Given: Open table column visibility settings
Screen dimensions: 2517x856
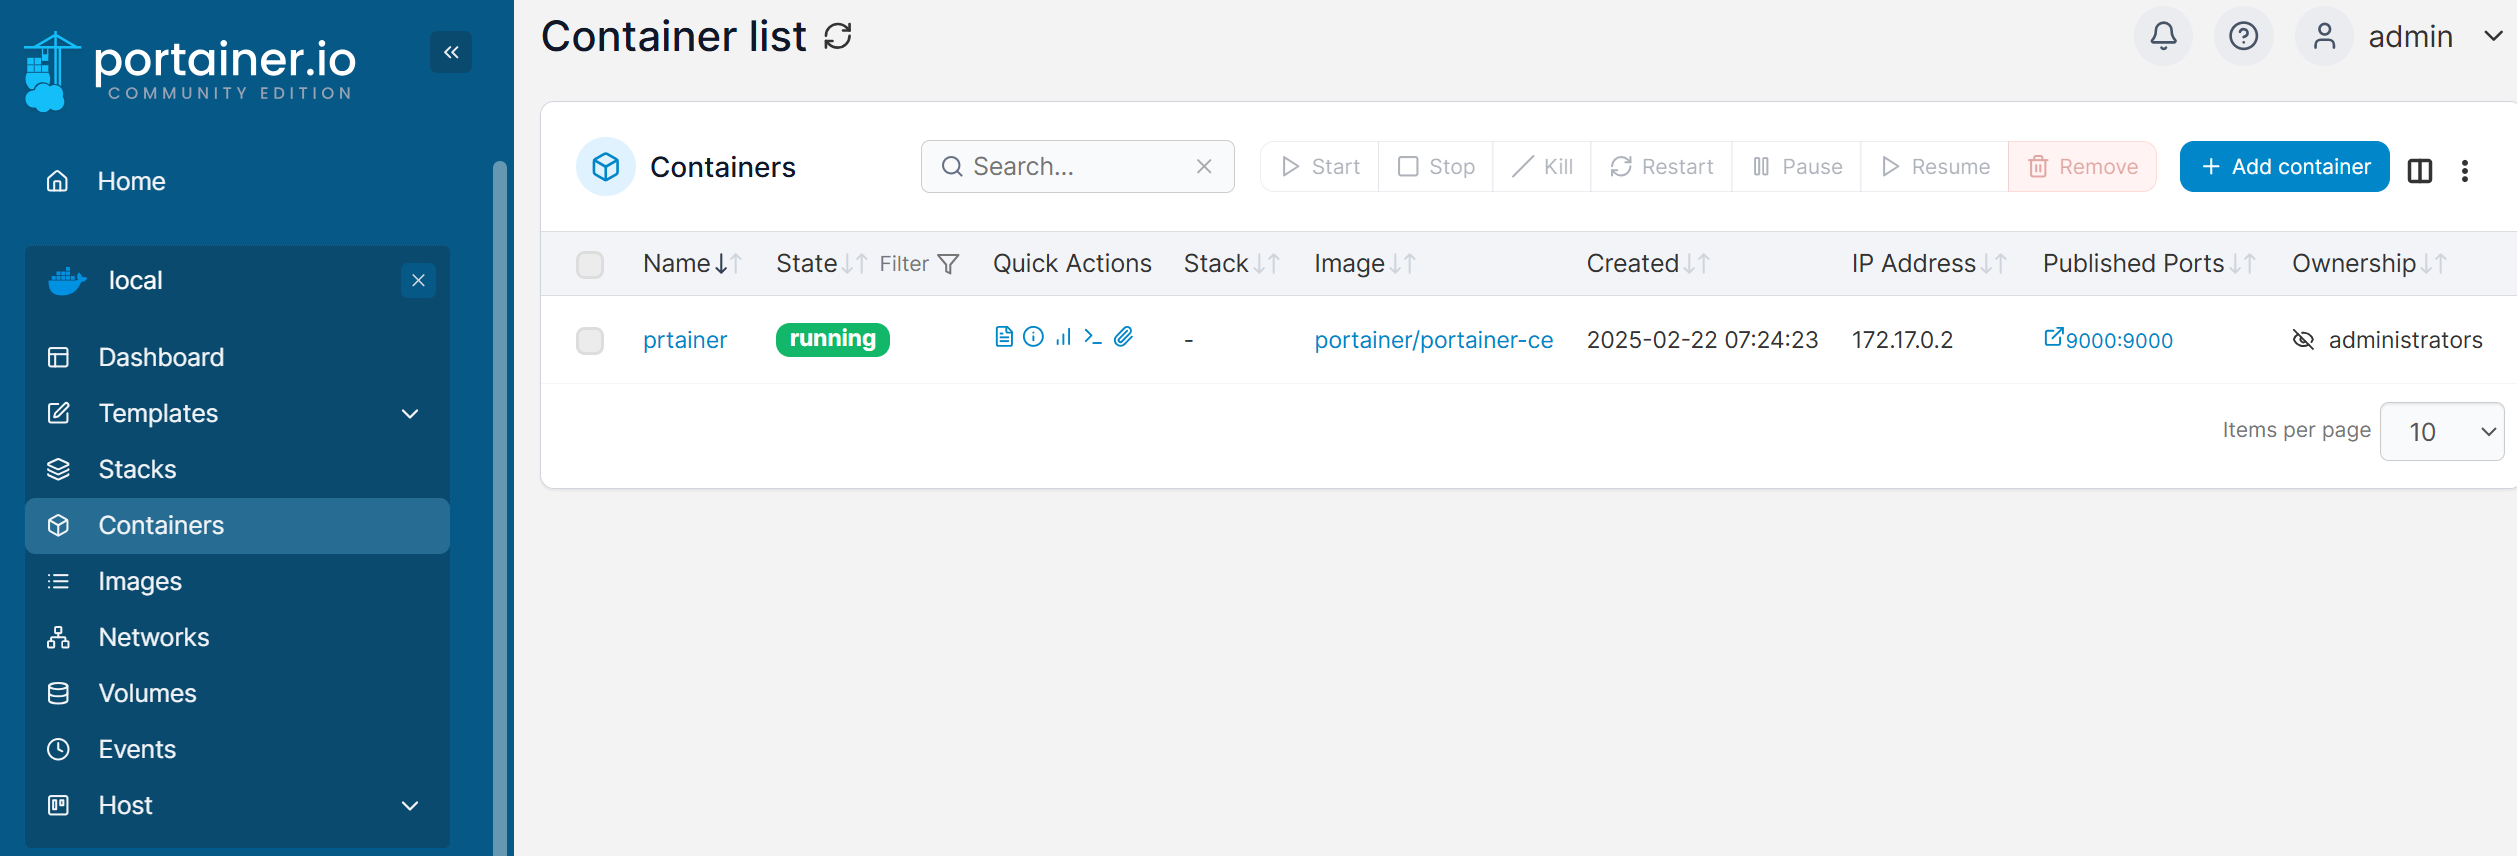Looking at the screenshot, I should tap(2420, 170).
